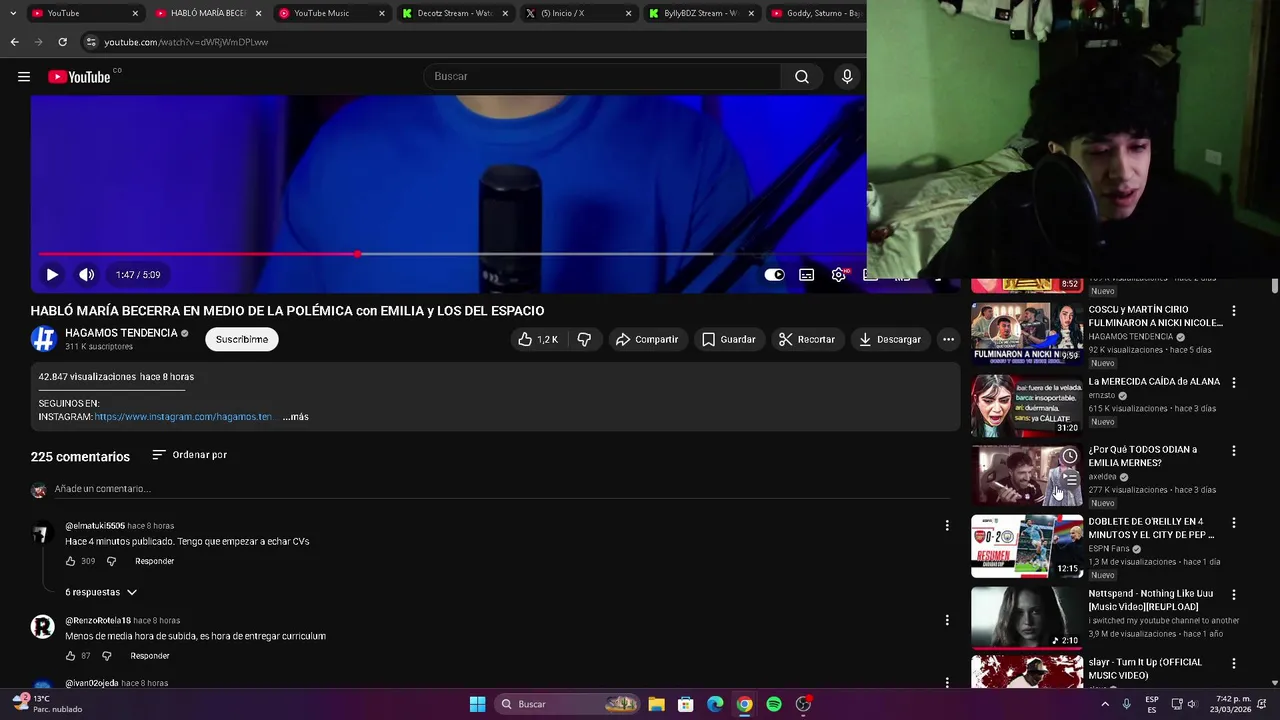Click the Suscribirme button

click(242, 340)
